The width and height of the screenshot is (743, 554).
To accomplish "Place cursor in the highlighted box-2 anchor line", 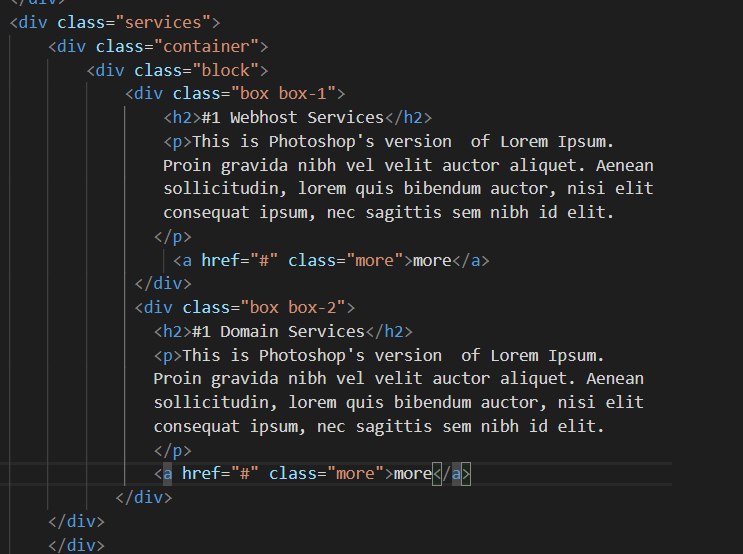I will (312, 473).
